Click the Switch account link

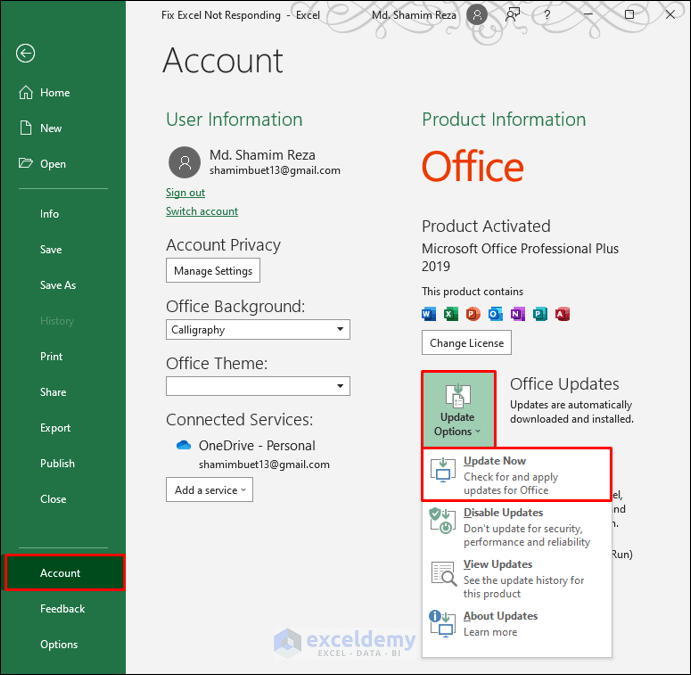tap(202, 211)
